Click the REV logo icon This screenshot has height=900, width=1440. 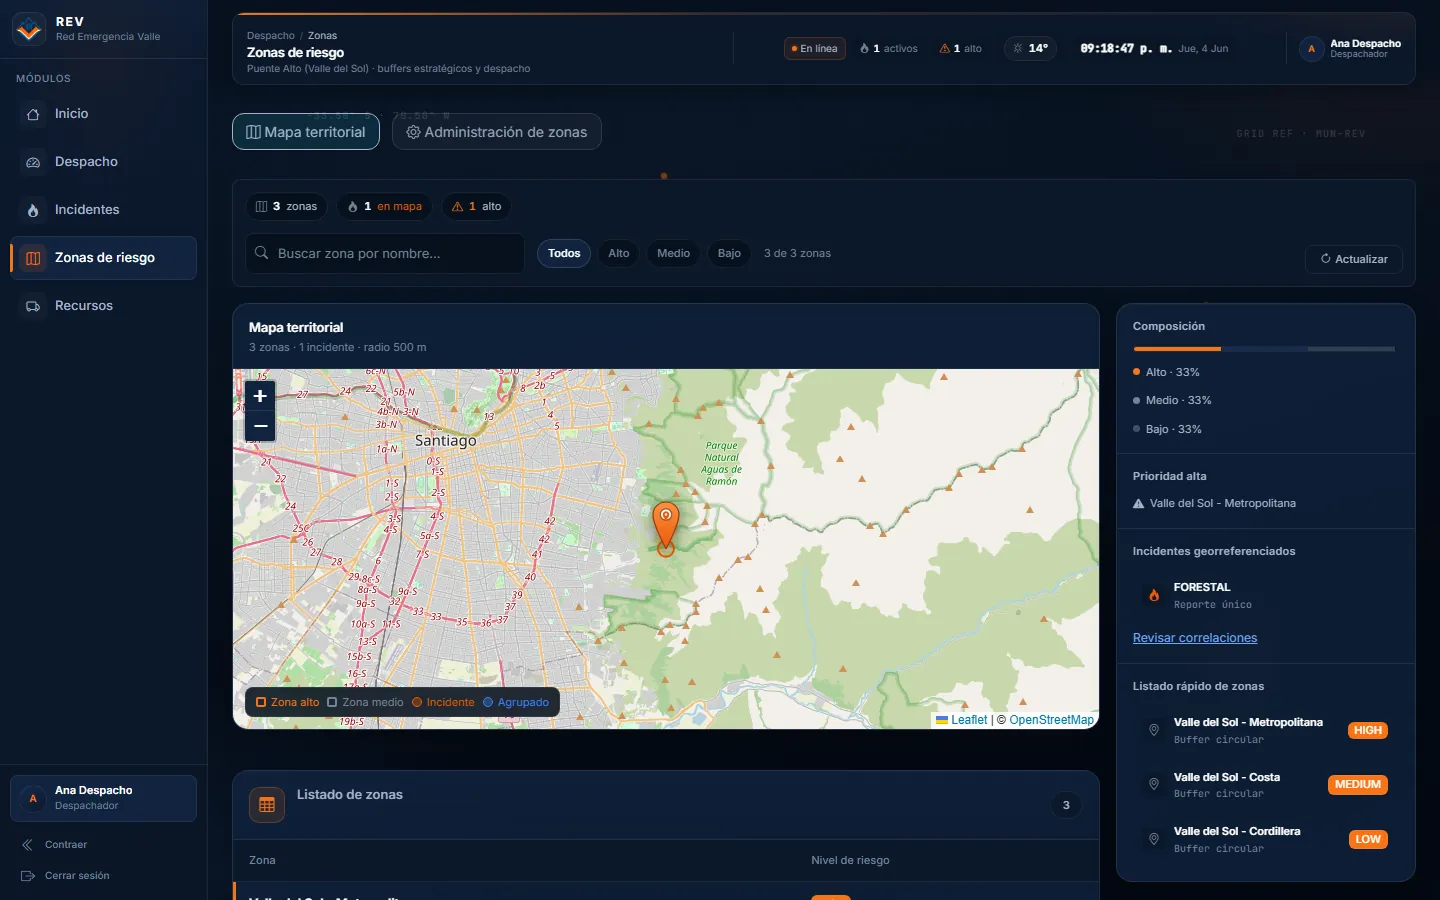[29, 29]
